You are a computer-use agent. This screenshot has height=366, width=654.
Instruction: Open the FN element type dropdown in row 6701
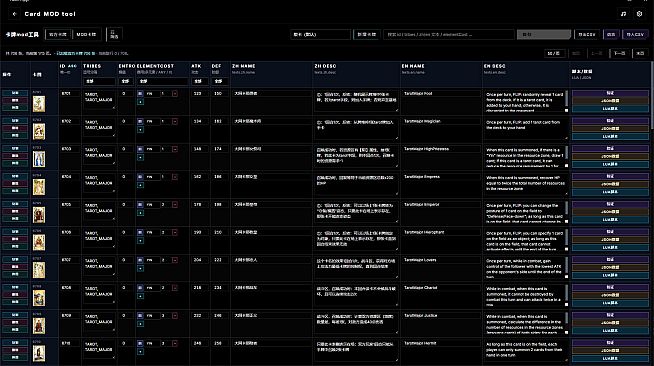tap(152, 94)
